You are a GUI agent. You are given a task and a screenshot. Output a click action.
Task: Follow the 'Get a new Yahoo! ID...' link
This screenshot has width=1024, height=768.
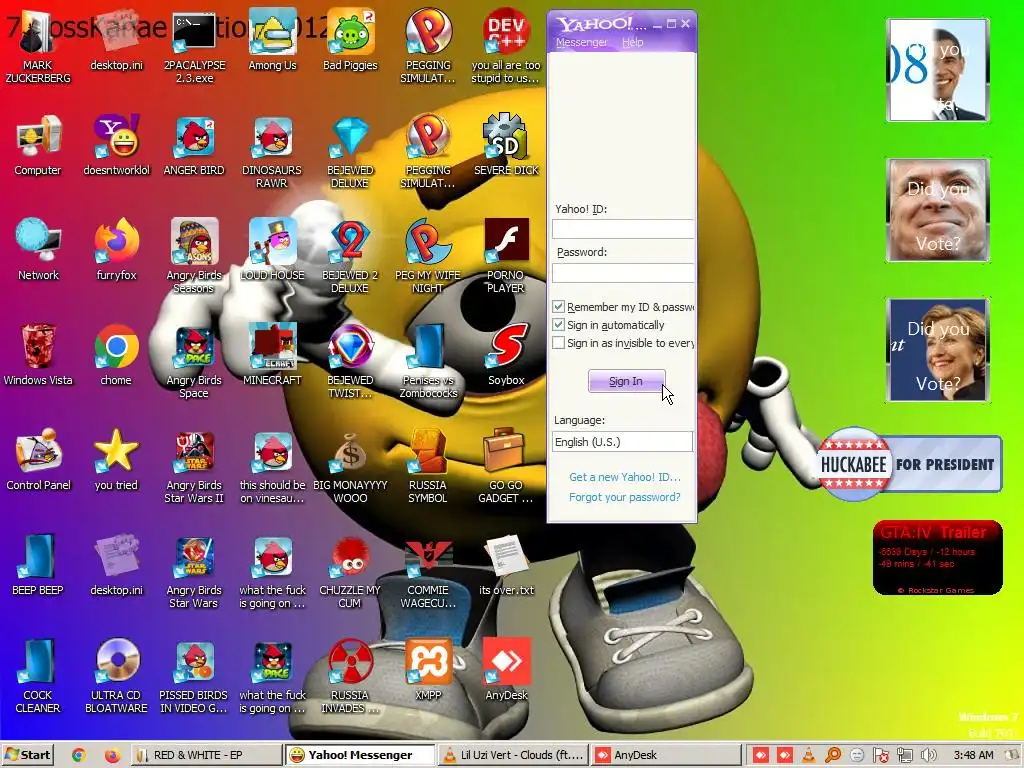[625, 477]
